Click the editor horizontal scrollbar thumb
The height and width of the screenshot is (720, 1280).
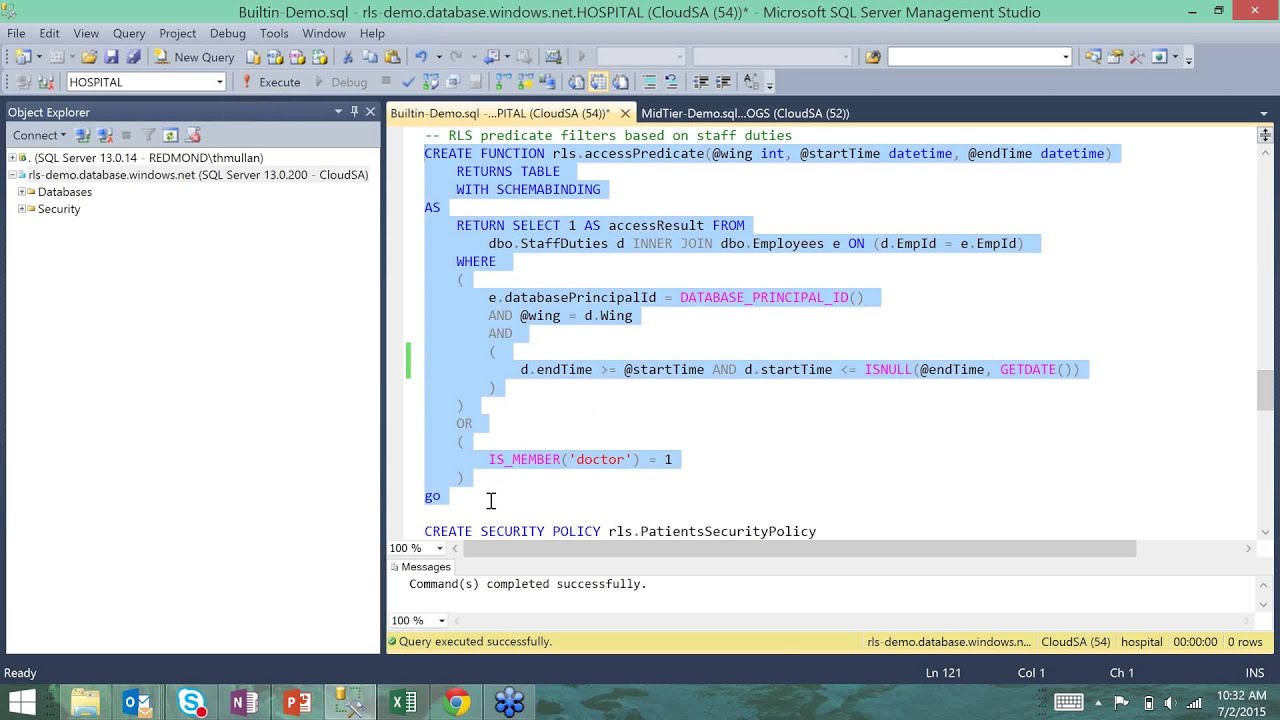click(800, 549)
